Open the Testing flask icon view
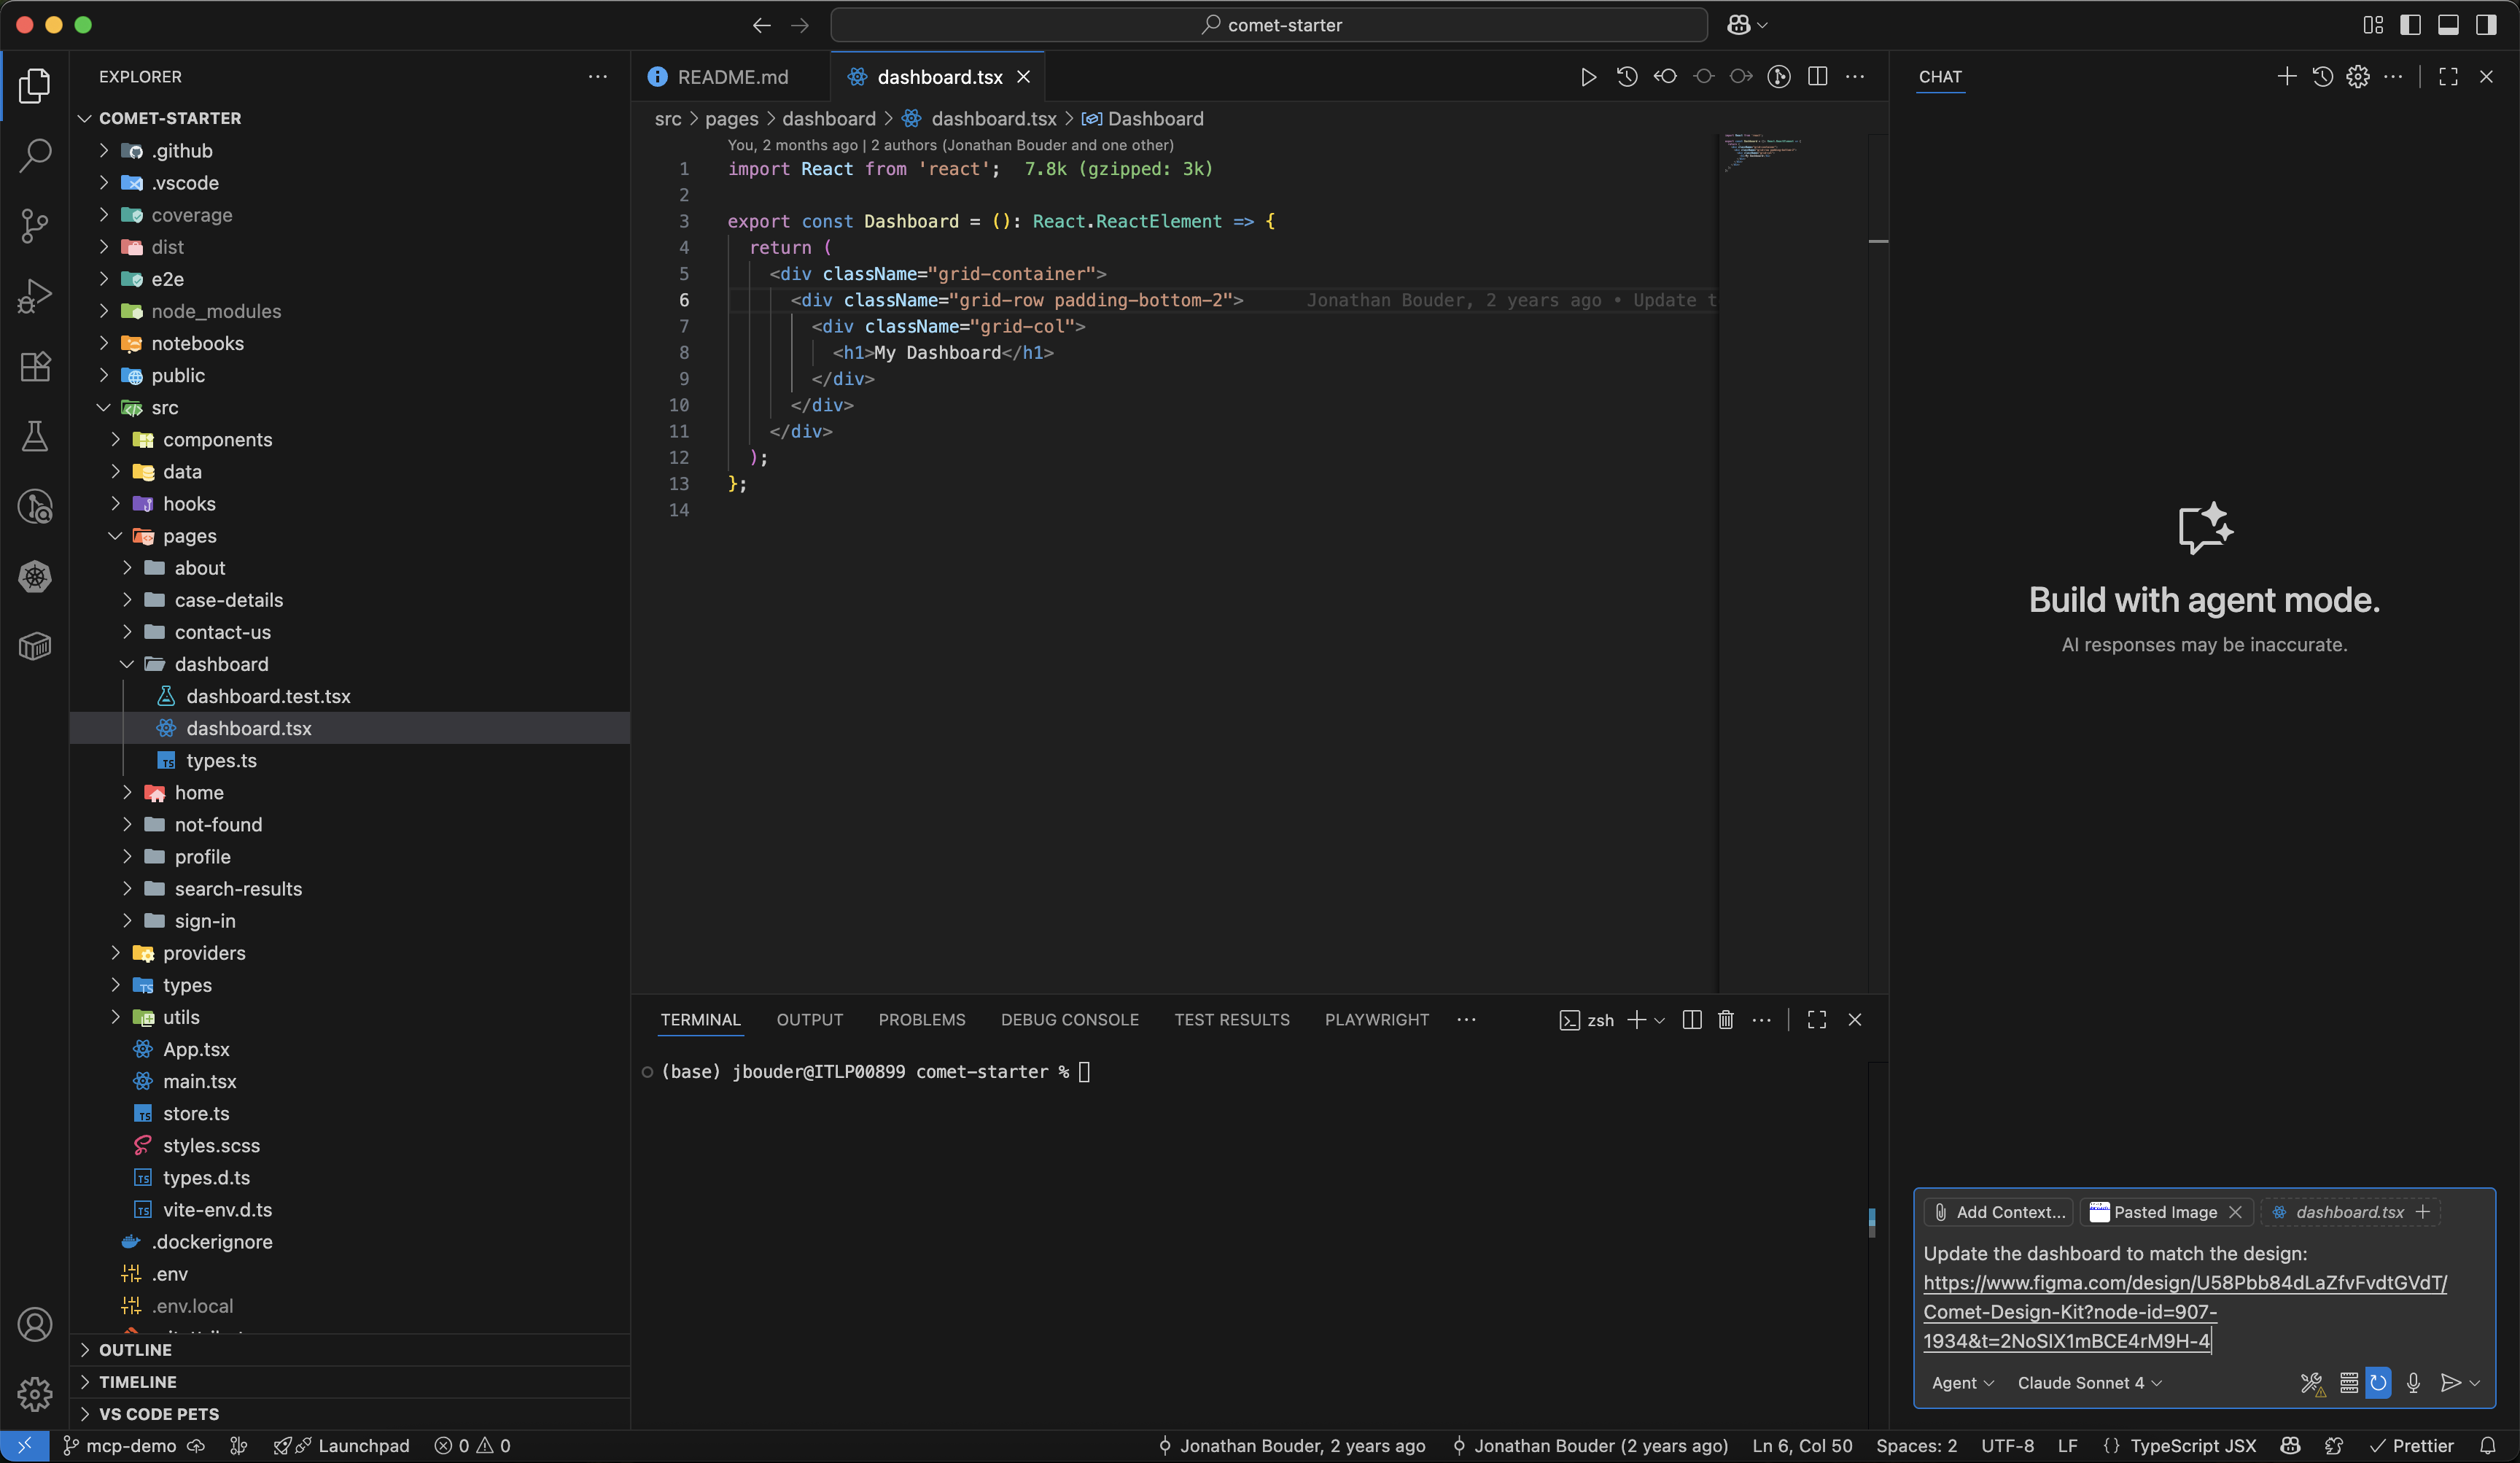 tap(35, 436)
